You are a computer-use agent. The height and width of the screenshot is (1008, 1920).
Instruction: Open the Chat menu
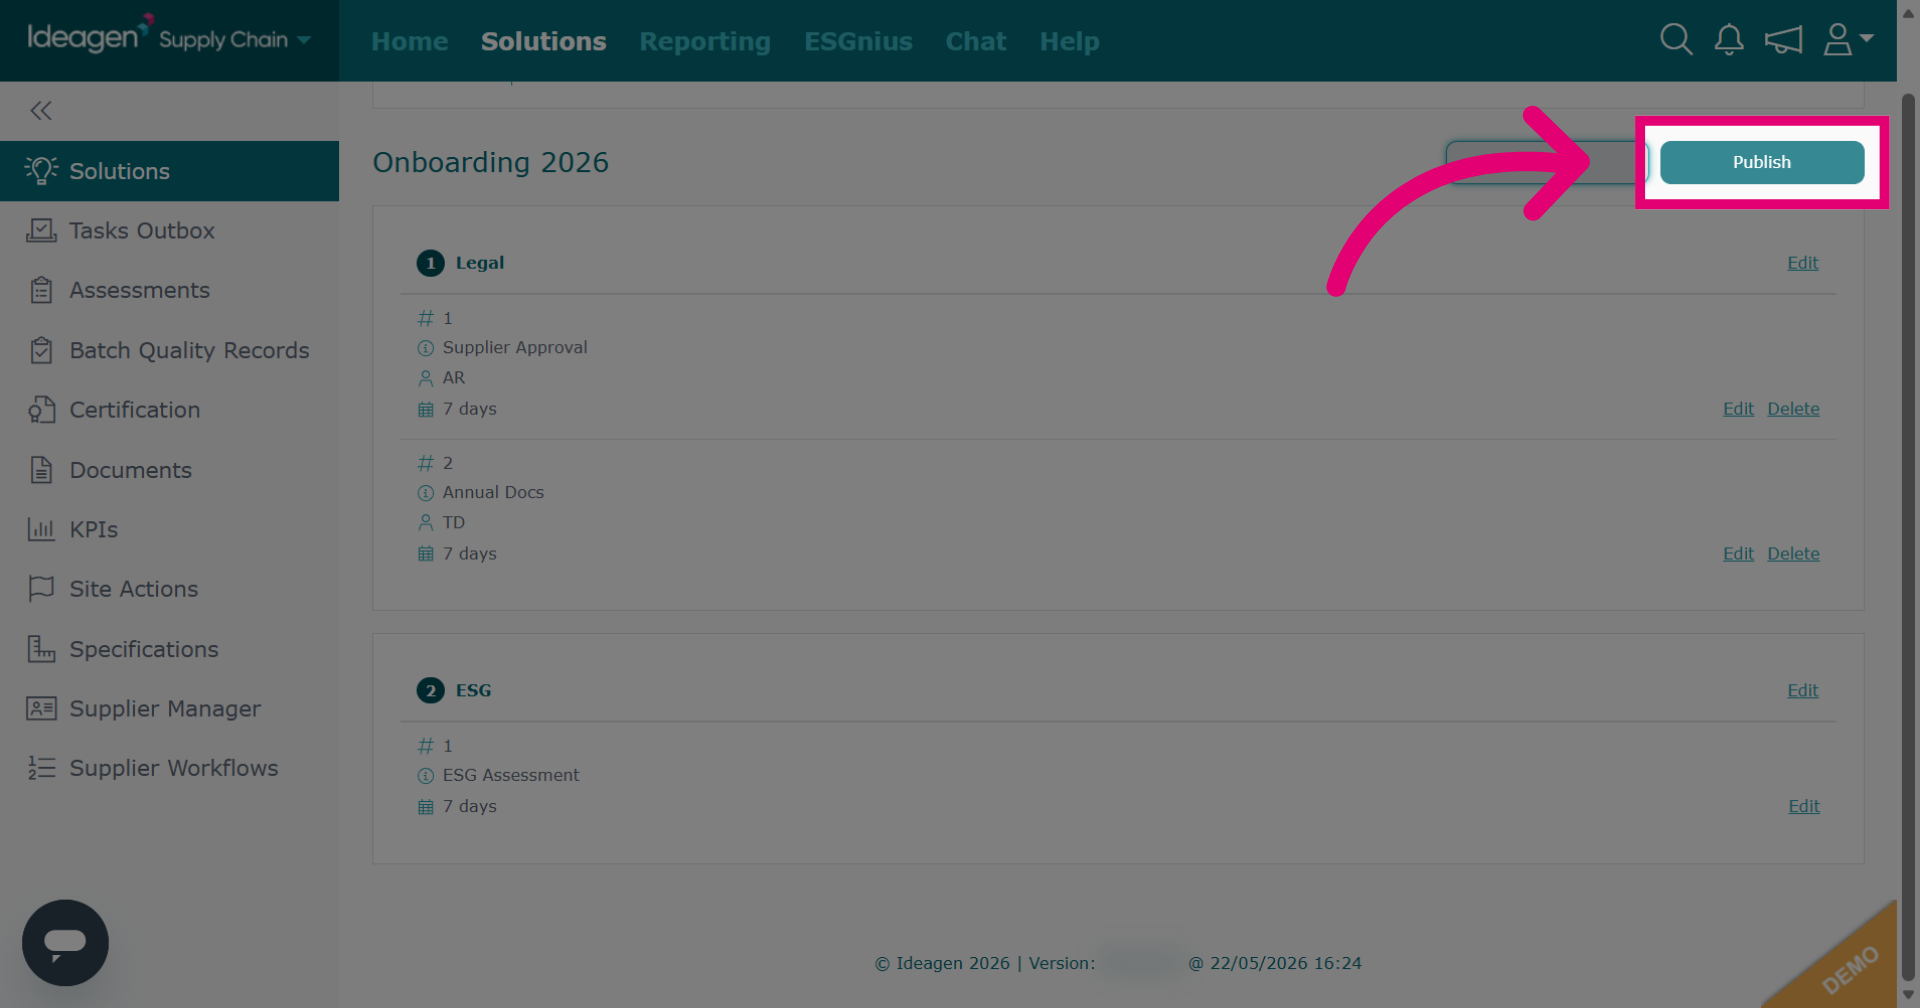click(x=976, y=41)
